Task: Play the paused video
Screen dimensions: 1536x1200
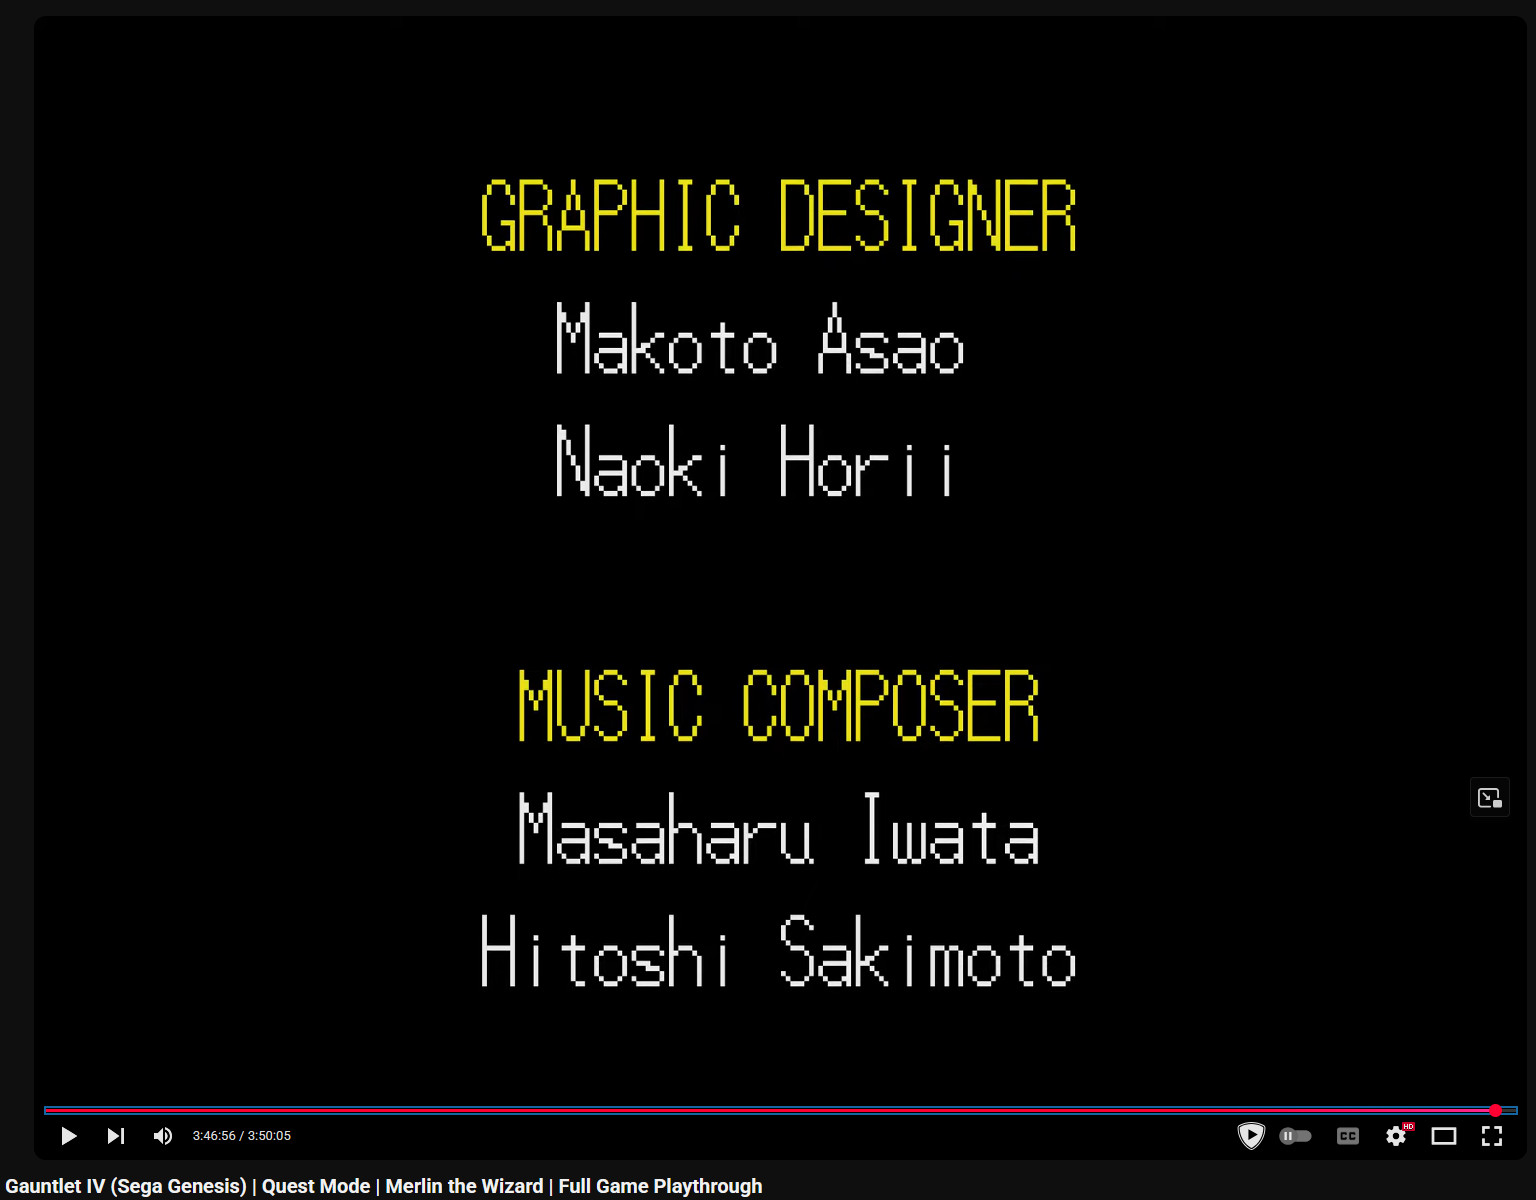Action: 69,1136
